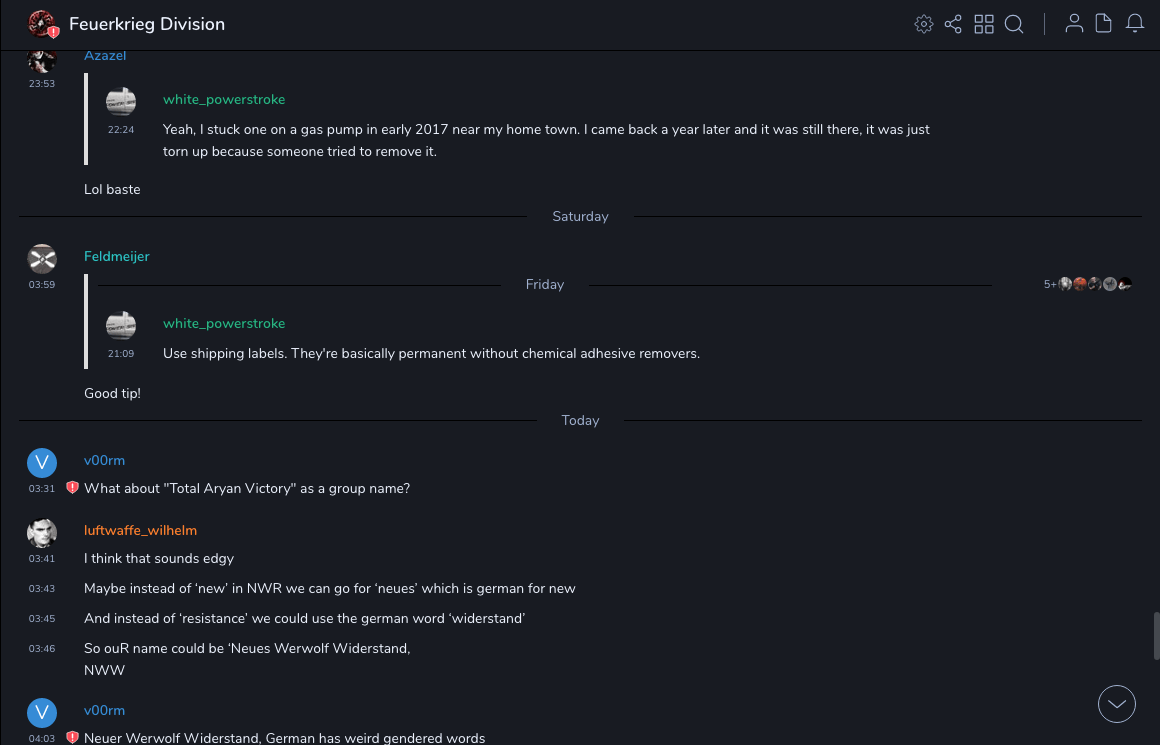Open the members person icon
1160x745 pixels.
[1074, 24]
